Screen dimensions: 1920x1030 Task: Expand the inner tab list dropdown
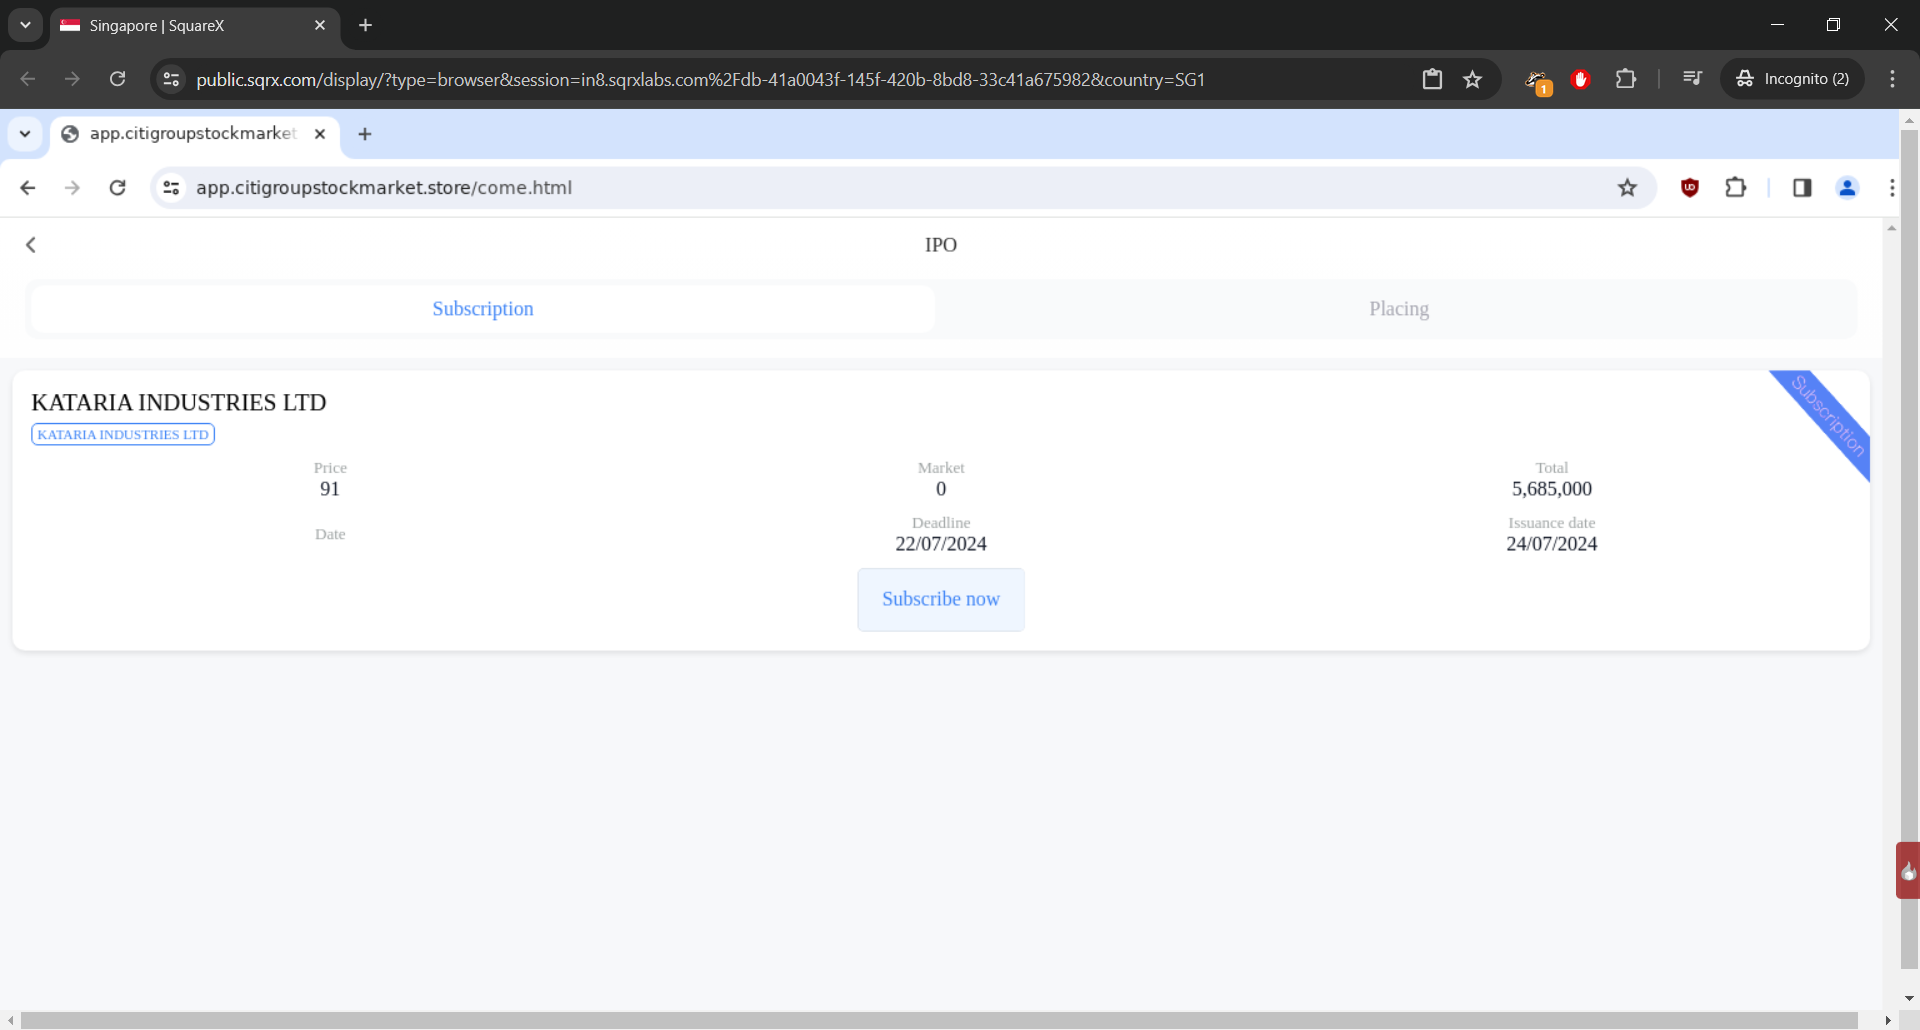click(x=25, y=134)
